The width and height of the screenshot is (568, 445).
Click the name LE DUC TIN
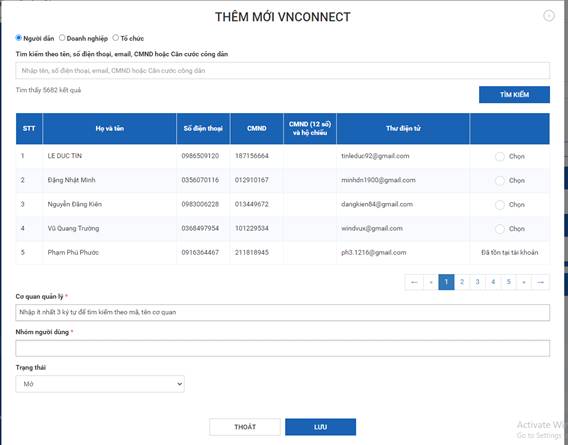click(x=64, y=156)
